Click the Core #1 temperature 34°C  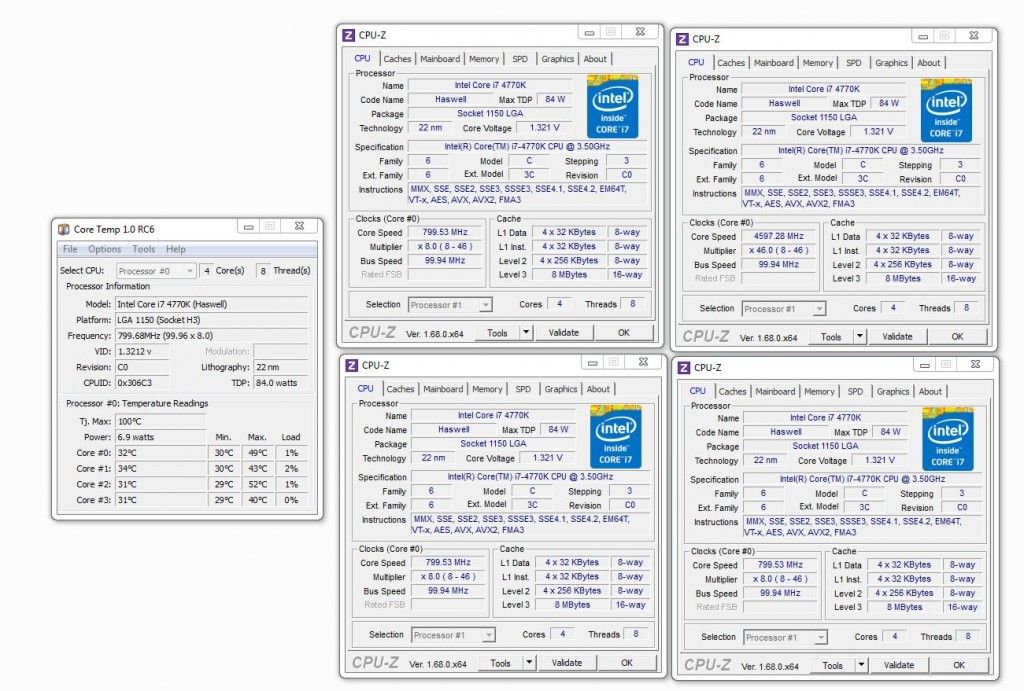point(161,468)
